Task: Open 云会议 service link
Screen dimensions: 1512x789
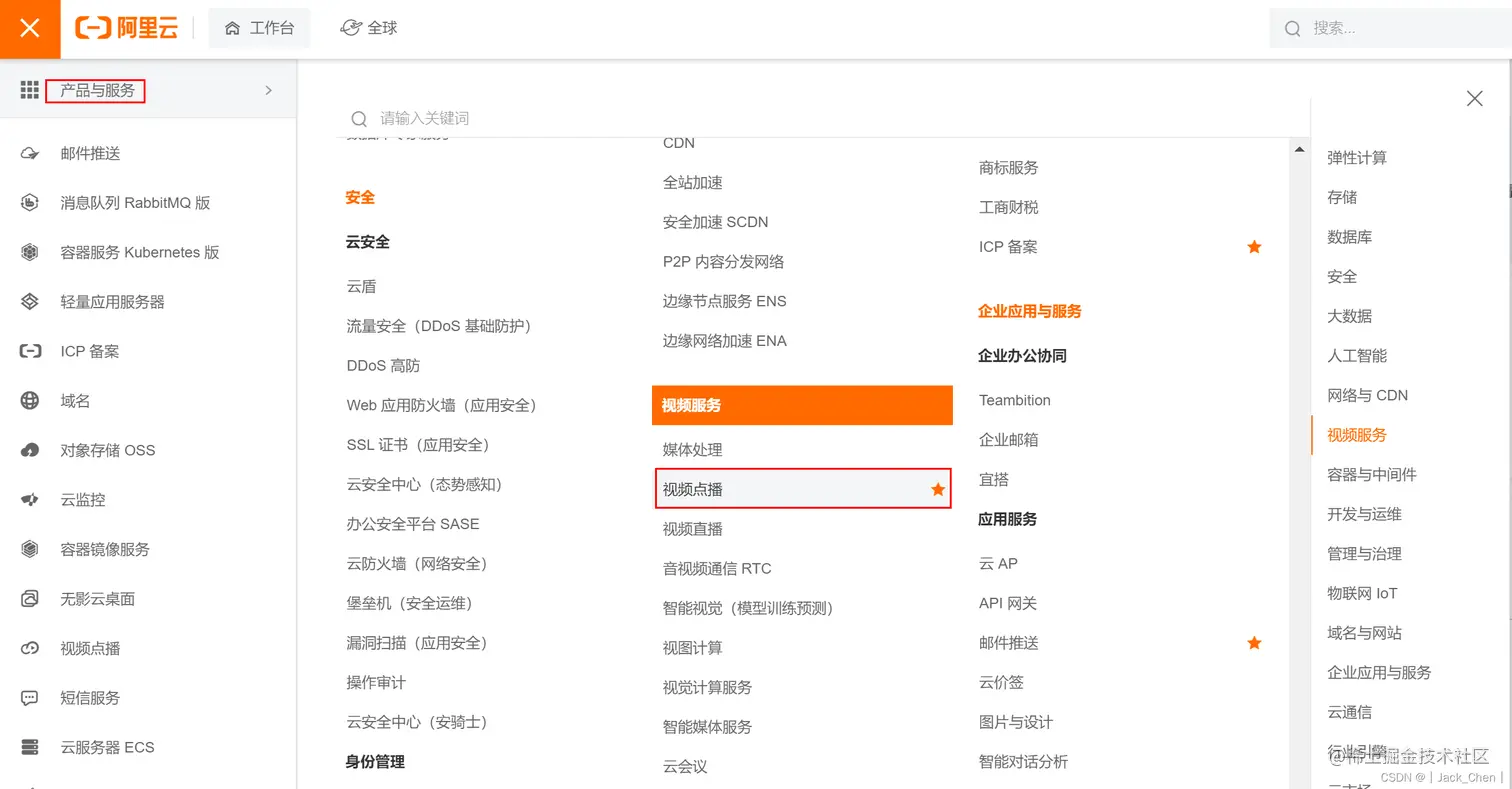Action: pos(685,767)
